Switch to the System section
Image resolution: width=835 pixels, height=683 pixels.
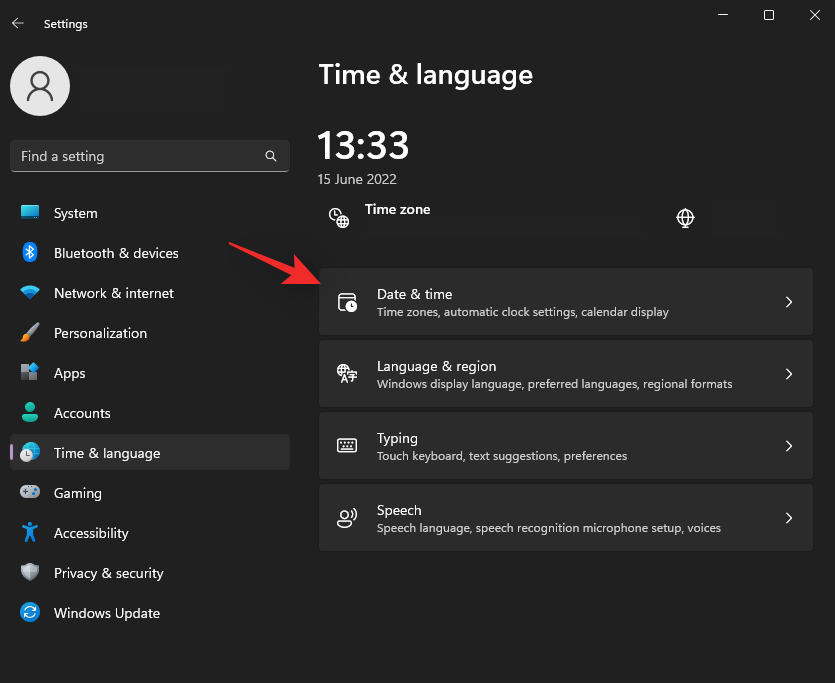(75, 213)
